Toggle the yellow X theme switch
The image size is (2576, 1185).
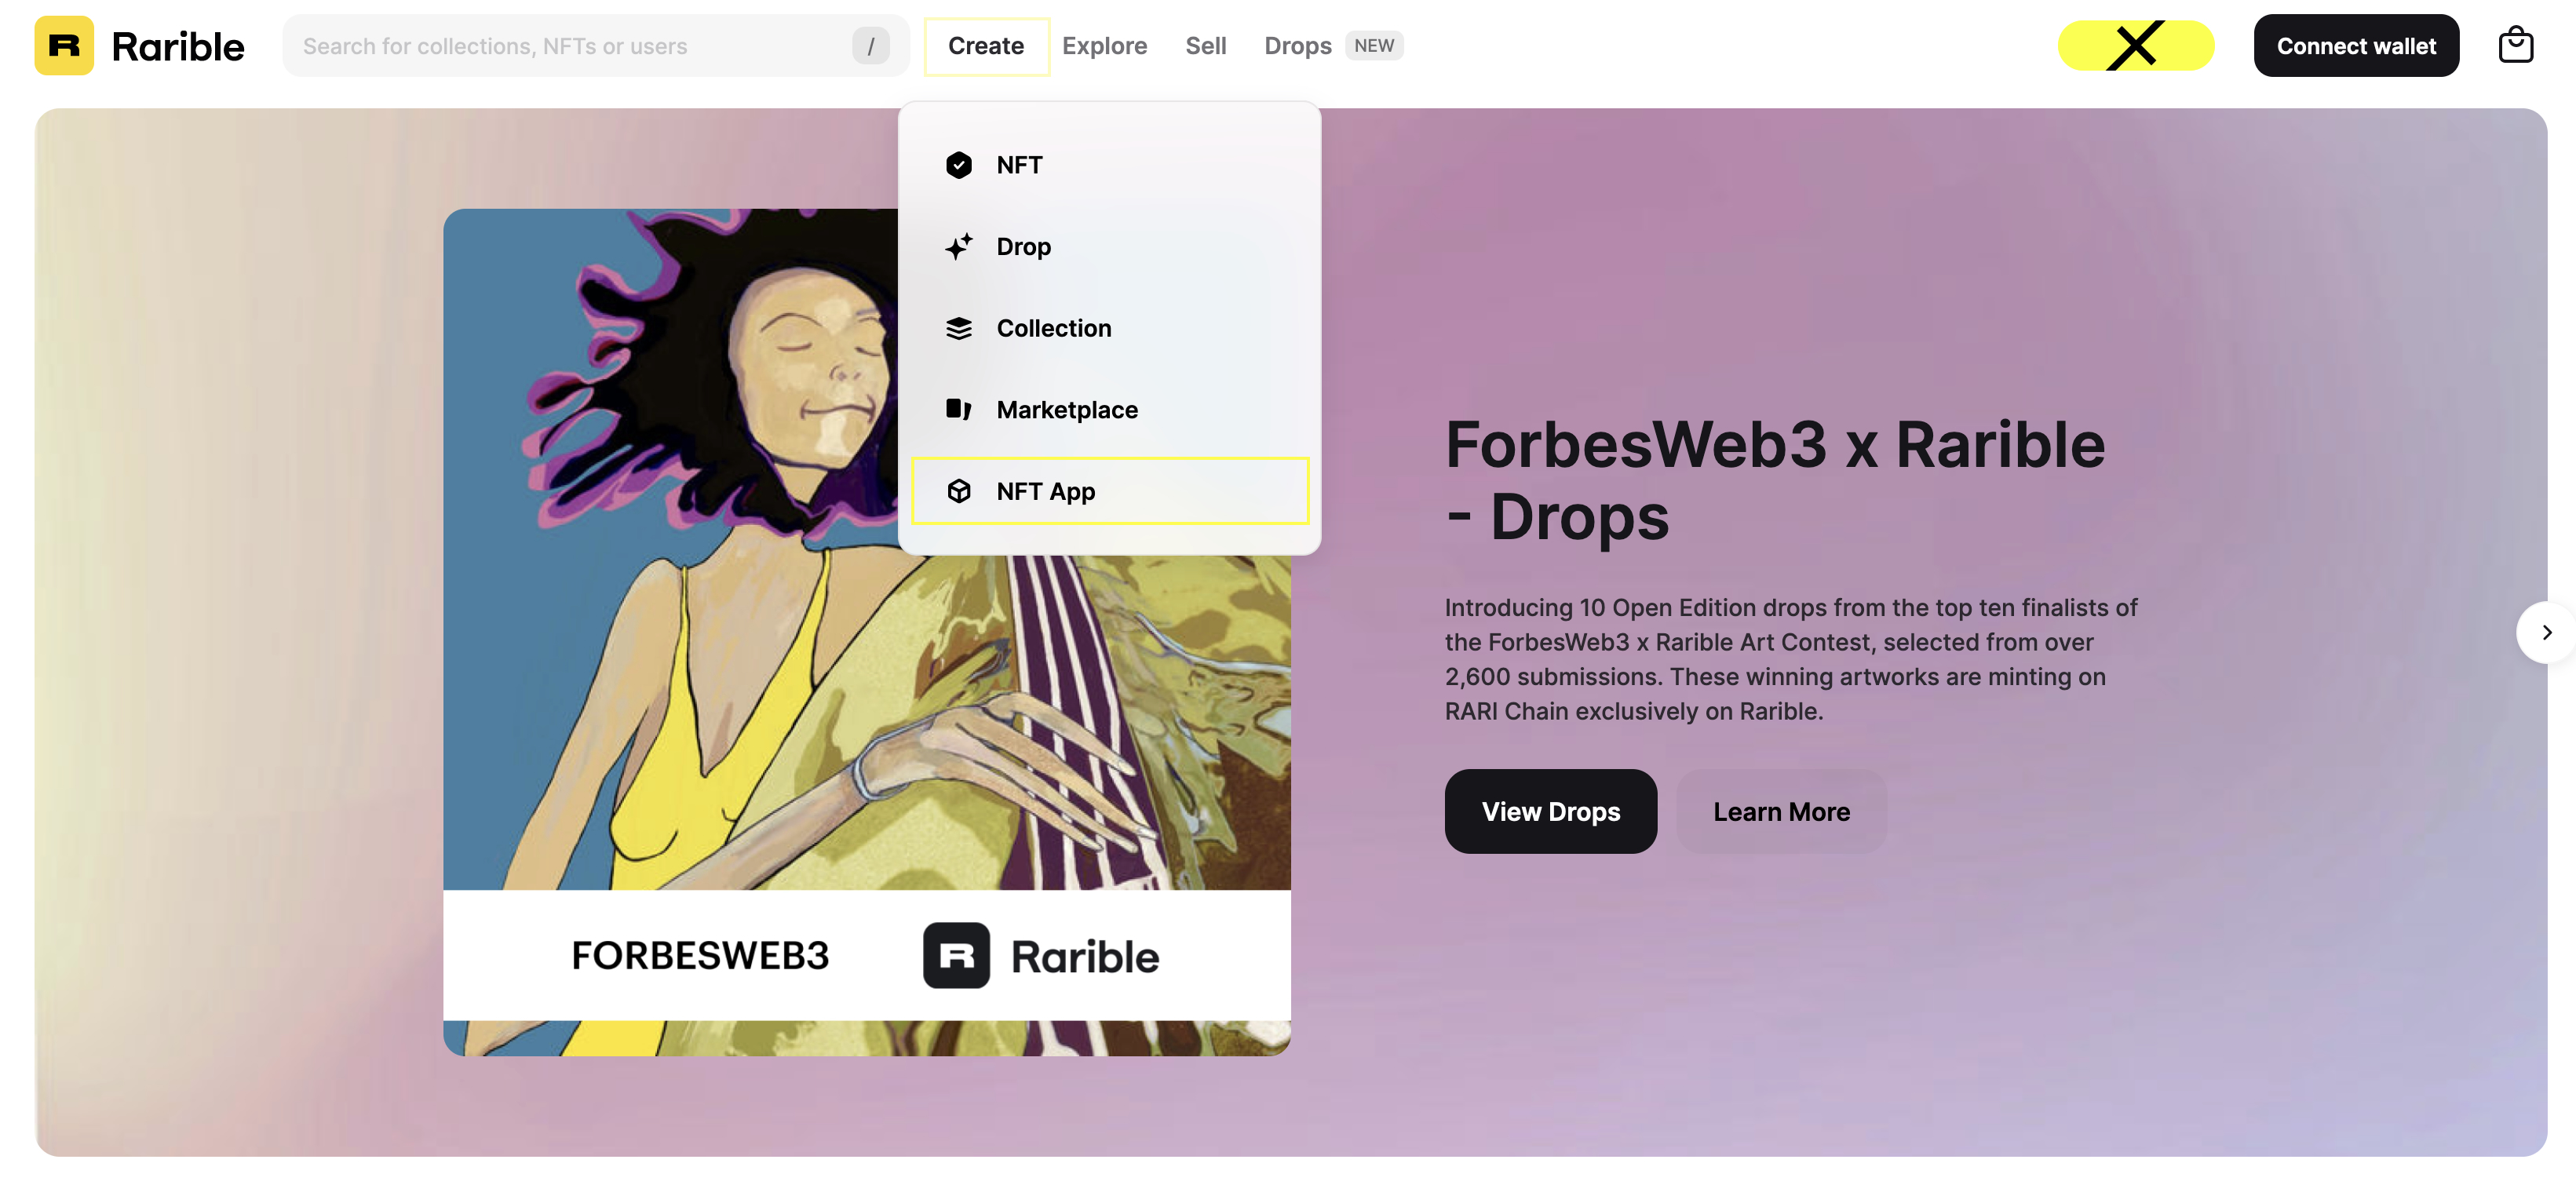pyautogui.click(x=2135, y=46)
